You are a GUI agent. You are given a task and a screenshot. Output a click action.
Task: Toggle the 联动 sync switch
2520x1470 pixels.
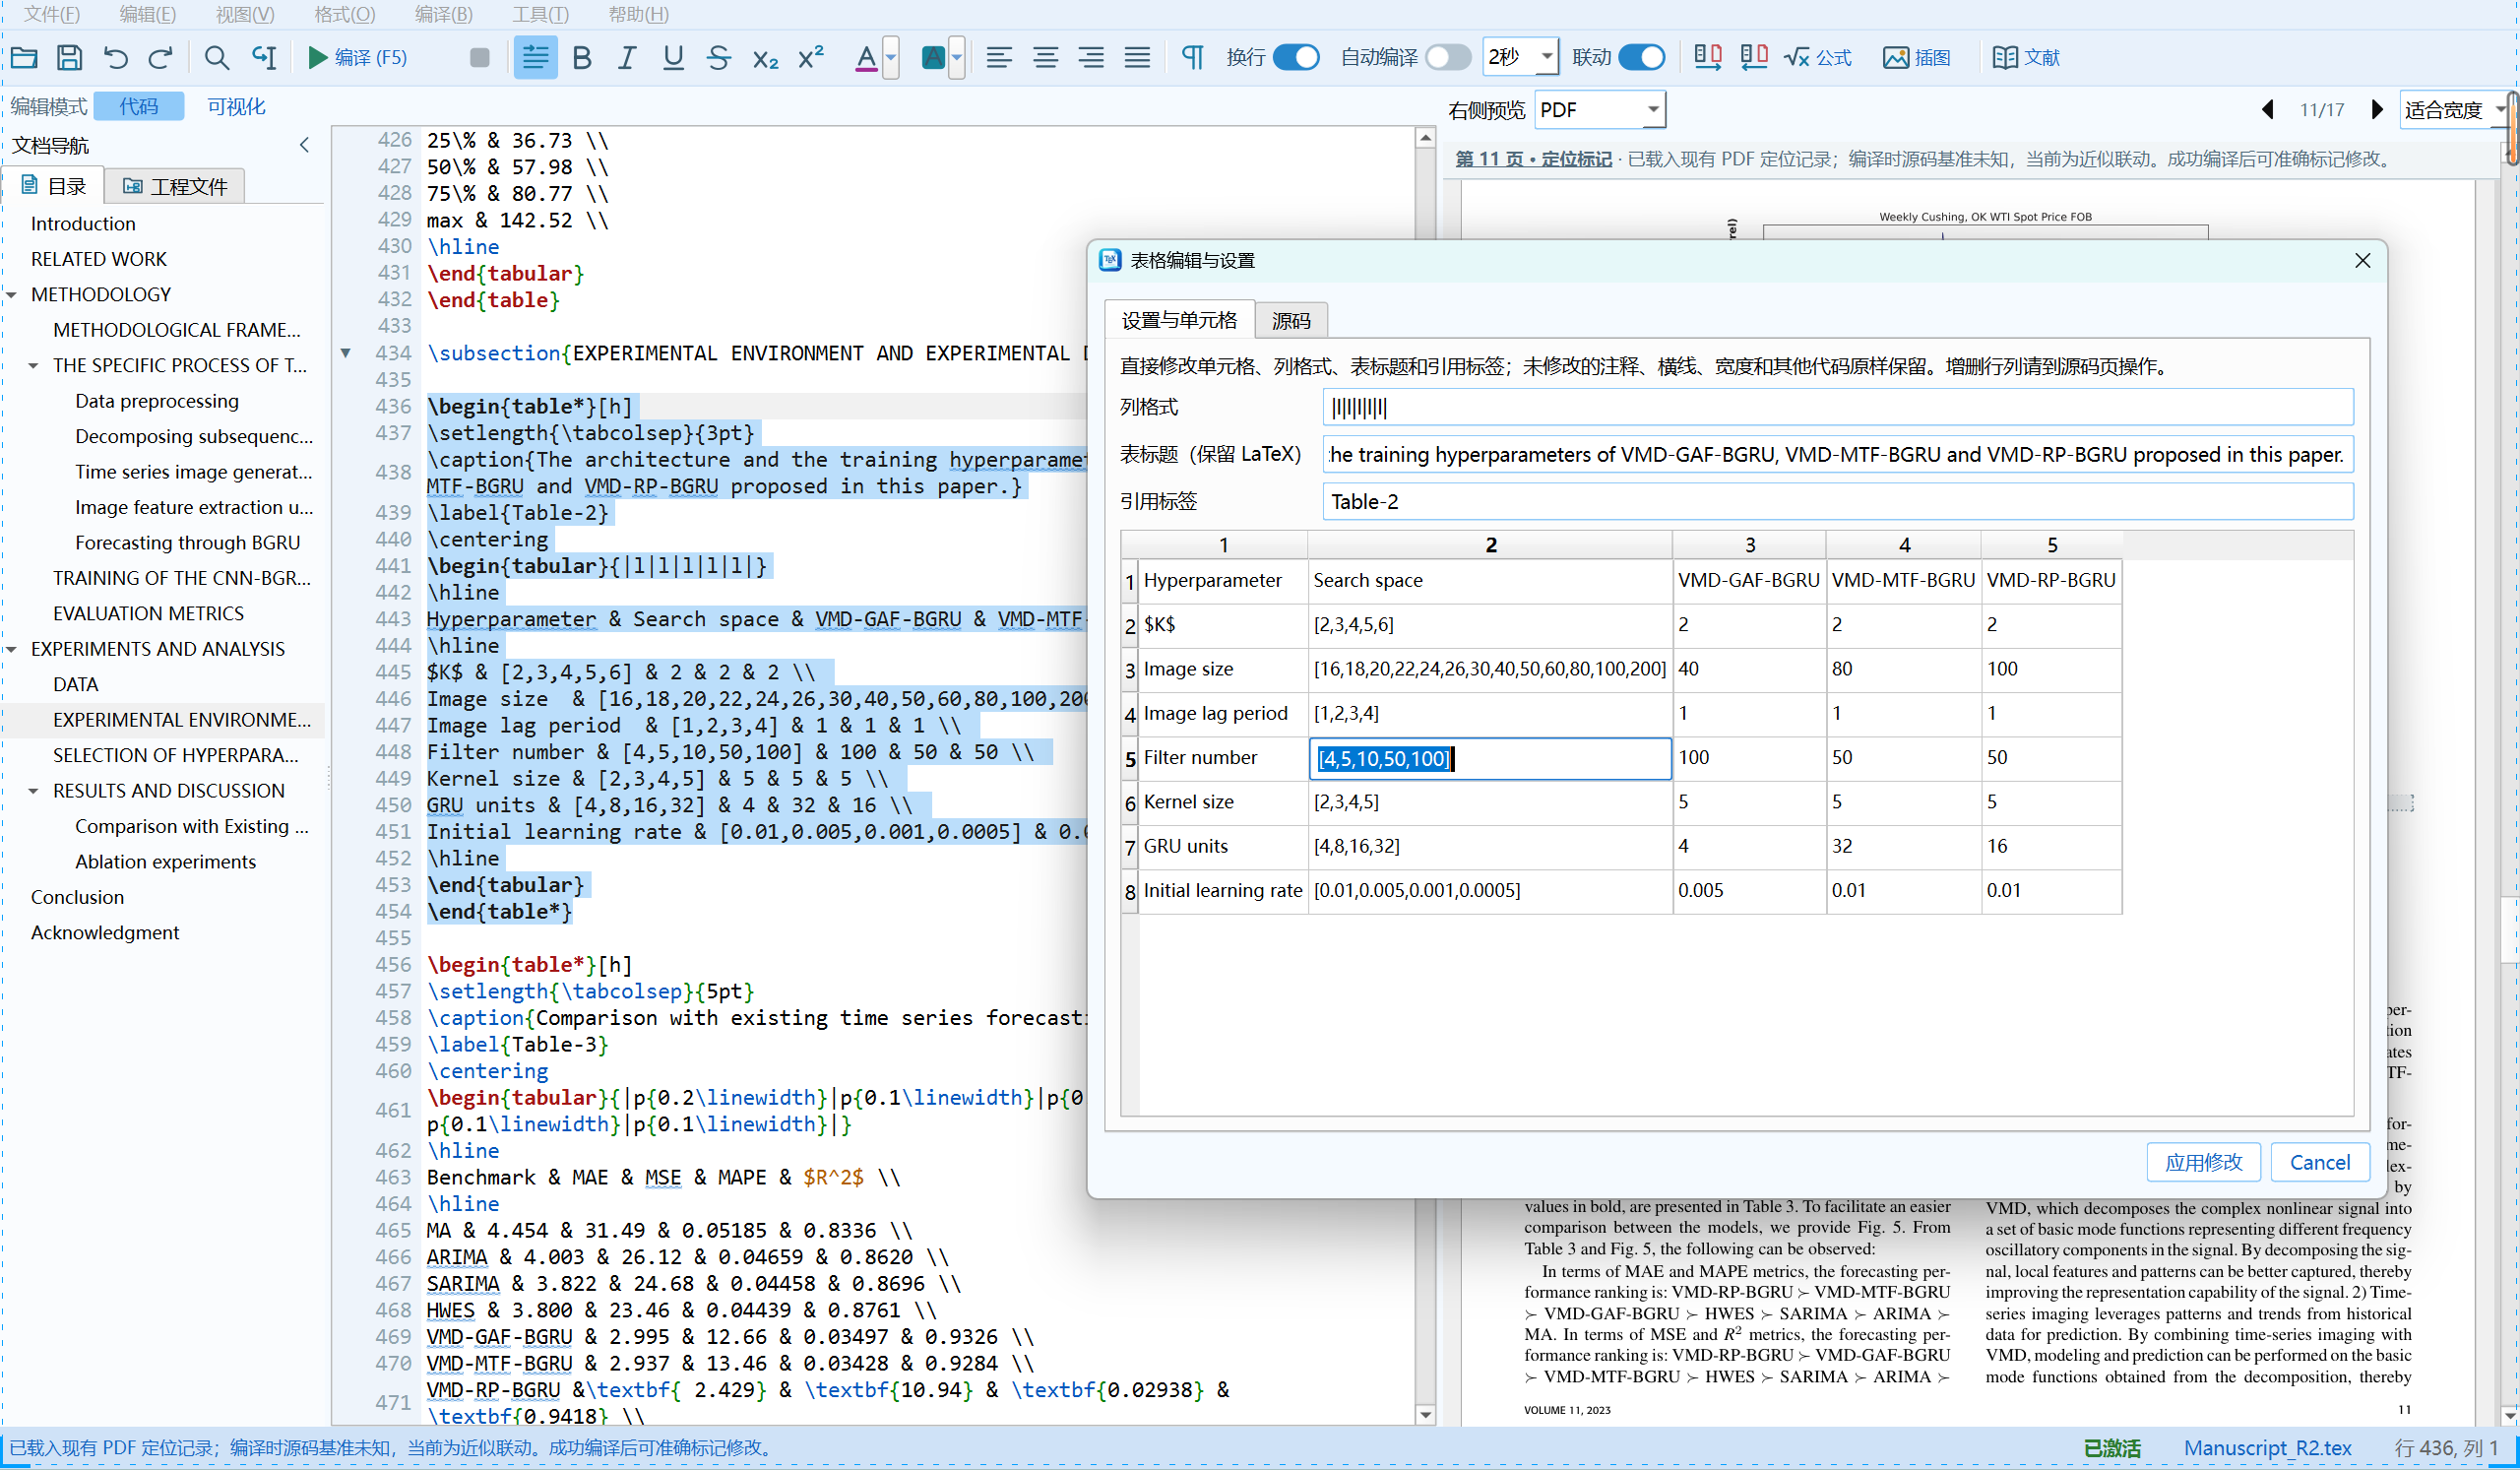tap(1641, 57)
